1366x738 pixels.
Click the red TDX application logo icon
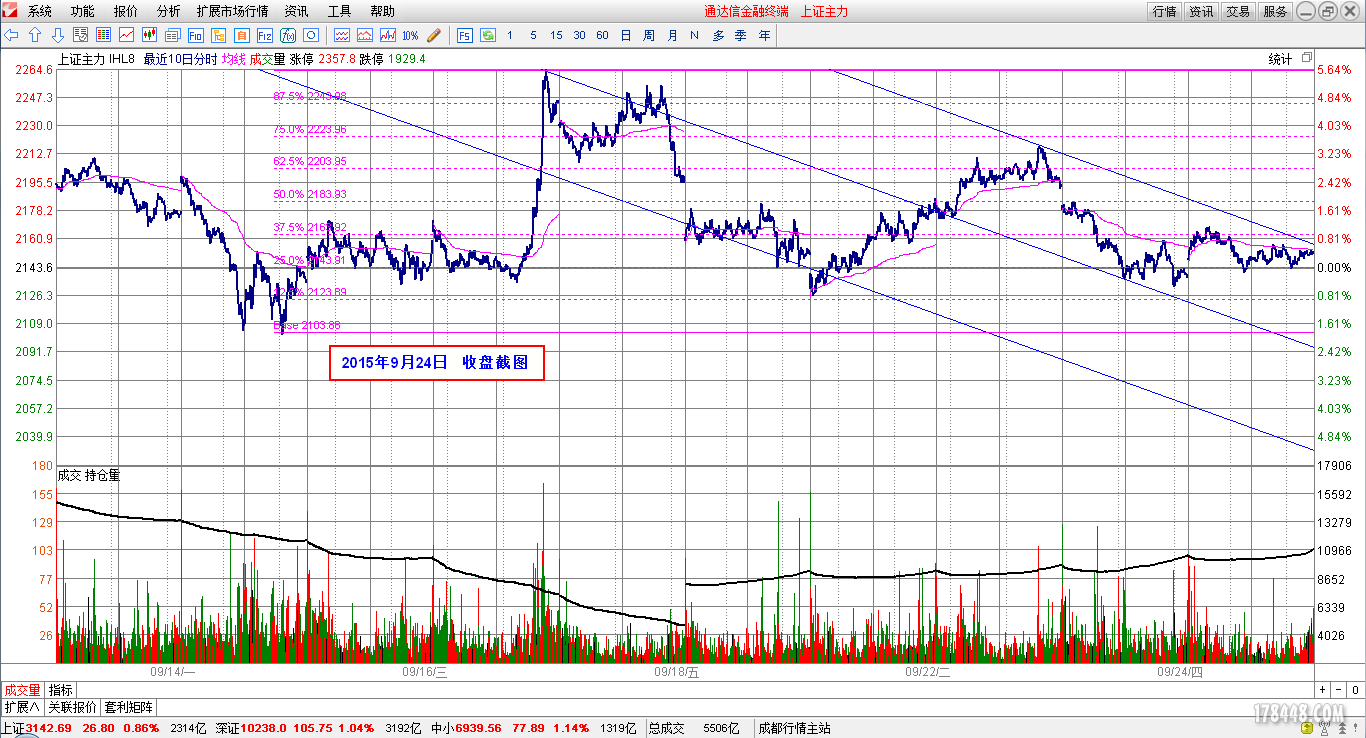coord(10,11)
